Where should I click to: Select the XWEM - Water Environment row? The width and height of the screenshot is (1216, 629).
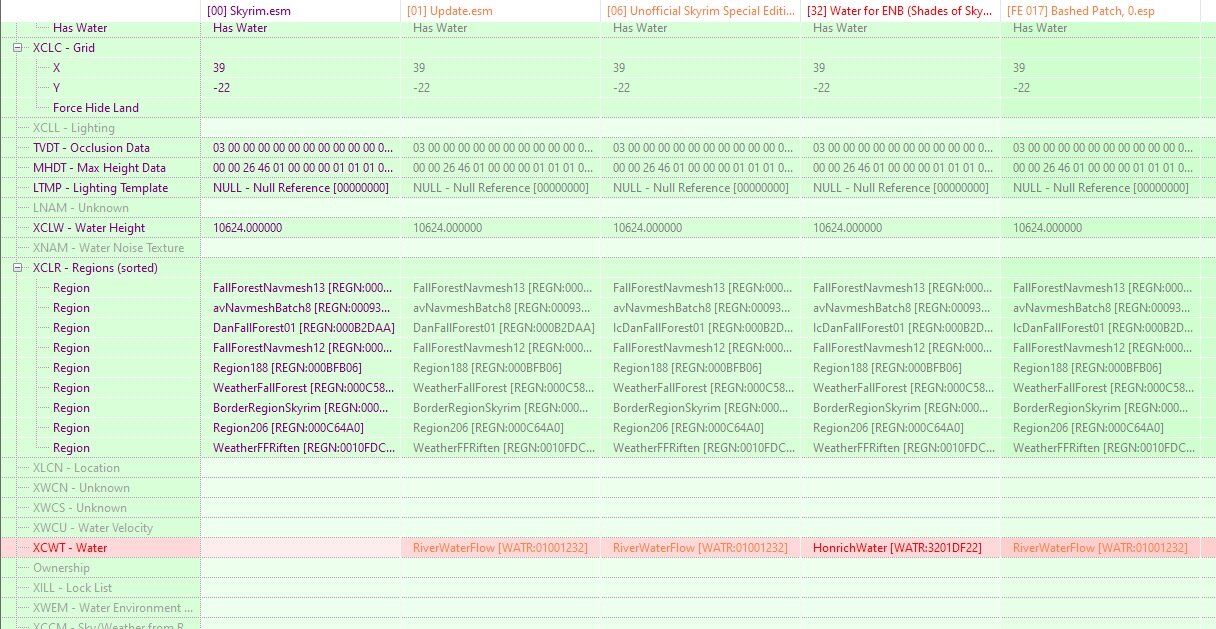coord(113,608)
